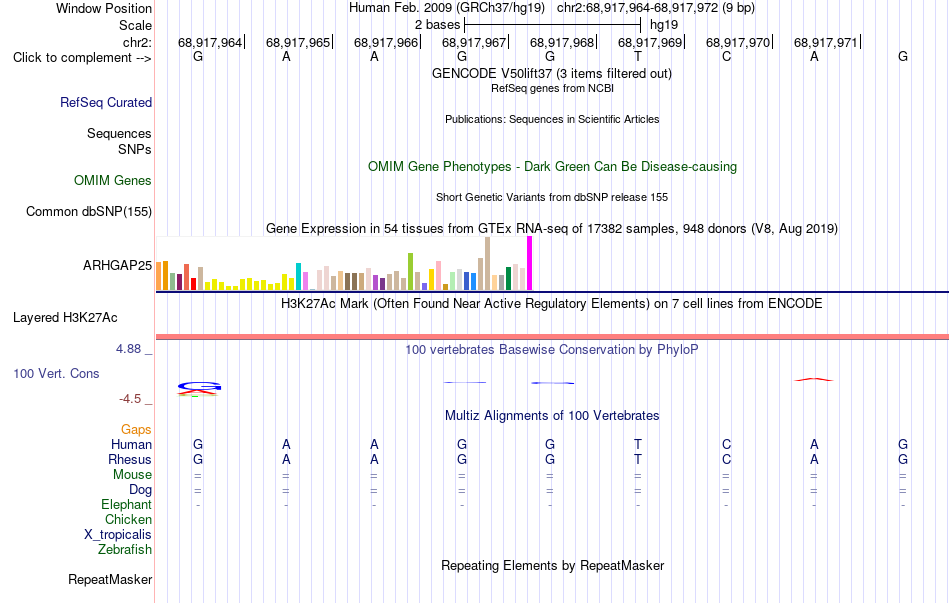Click the blue G conservation logo
Viewport: 950px width, 603px height.
click(199, 386)
